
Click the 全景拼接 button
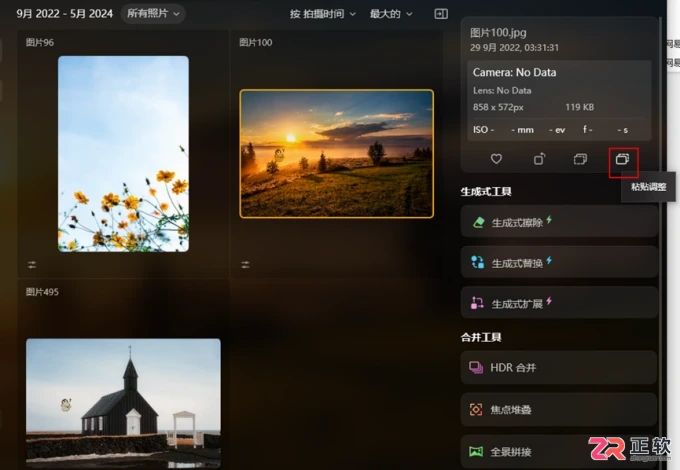pyautogui.click(x=559, y=452)
